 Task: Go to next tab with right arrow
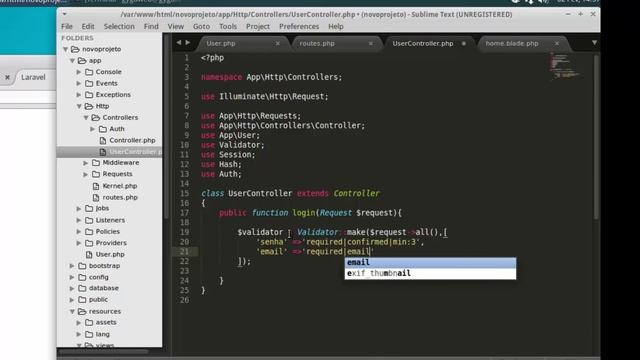point(188,42)
